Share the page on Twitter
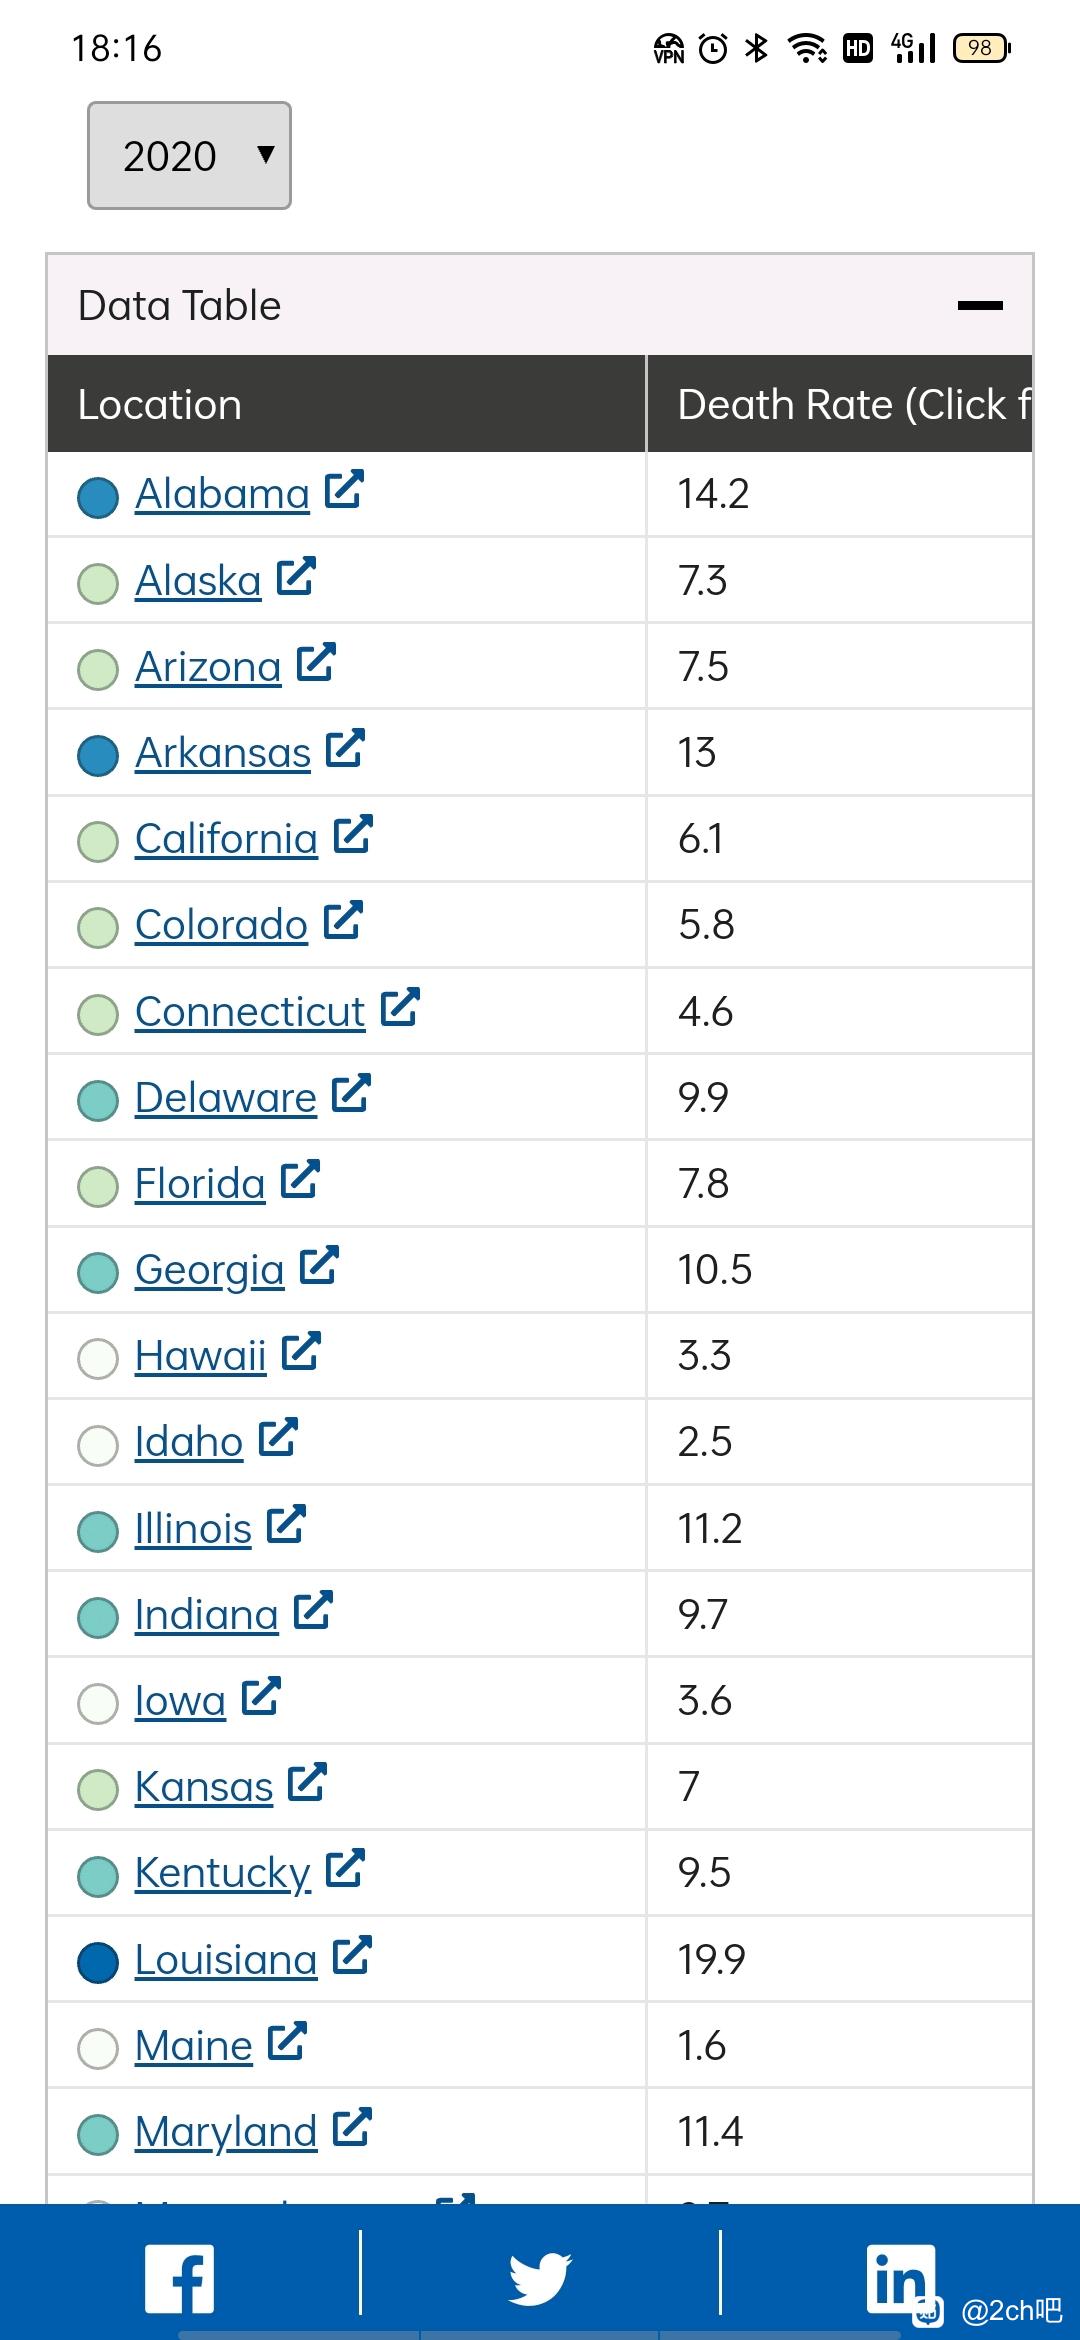The image size is (1080, 2340). click(540, 2279)
